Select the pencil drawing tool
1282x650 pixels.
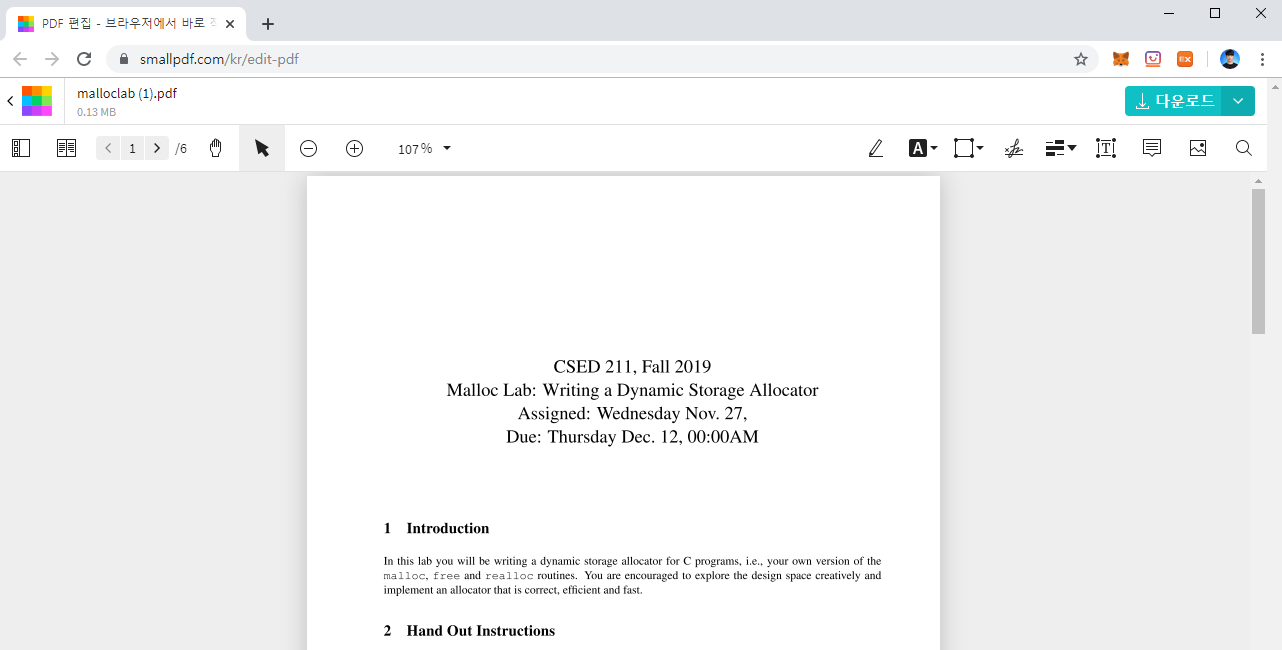point(876,148)
